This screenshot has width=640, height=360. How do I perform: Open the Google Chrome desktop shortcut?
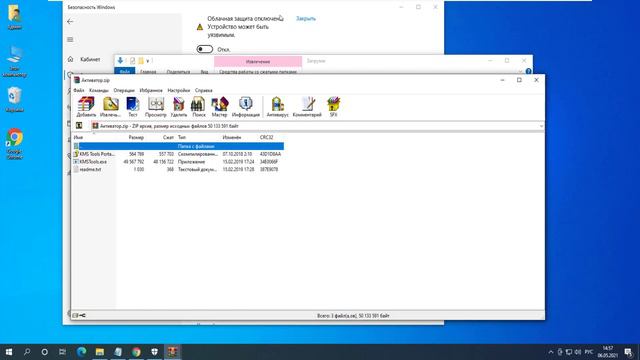click(x=15, y=144)
